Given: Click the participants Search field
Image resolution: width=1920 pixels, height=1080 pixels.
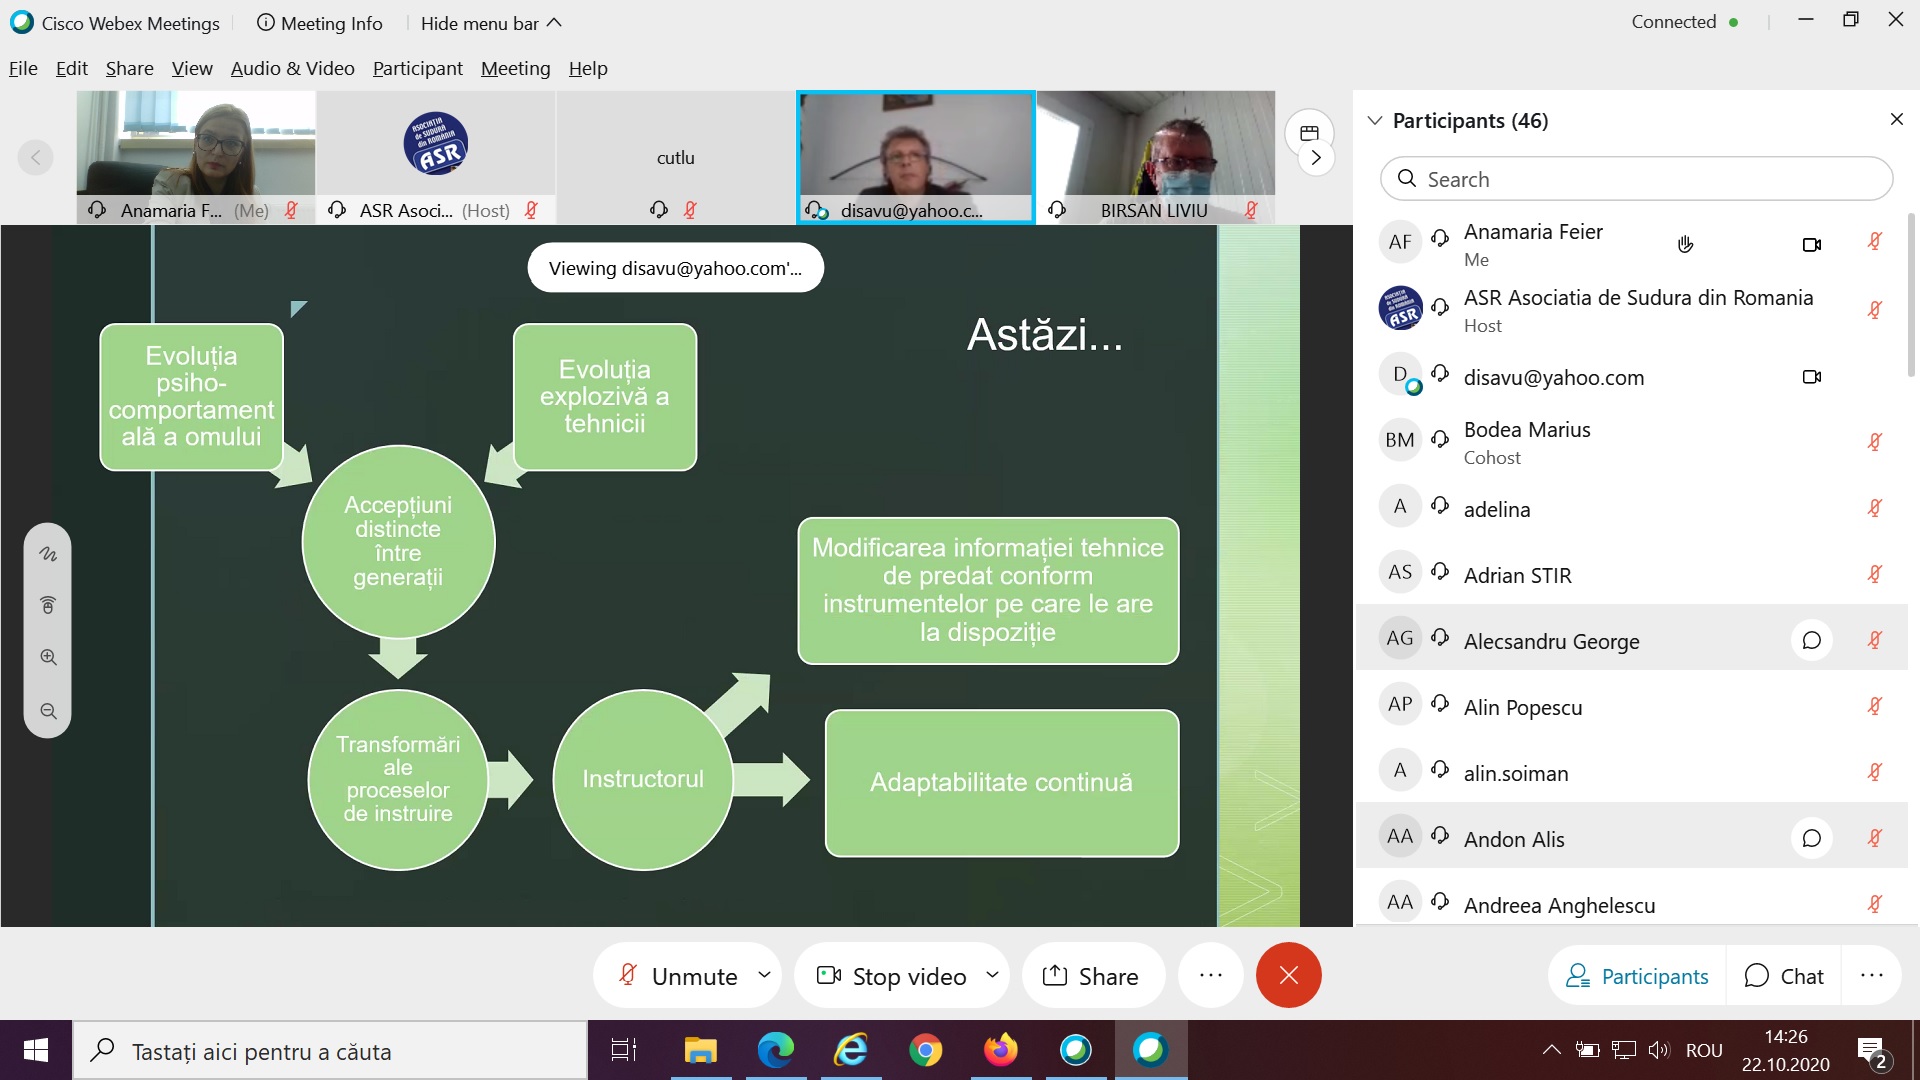Looking at the screenshot, I should pos(1636,179).
